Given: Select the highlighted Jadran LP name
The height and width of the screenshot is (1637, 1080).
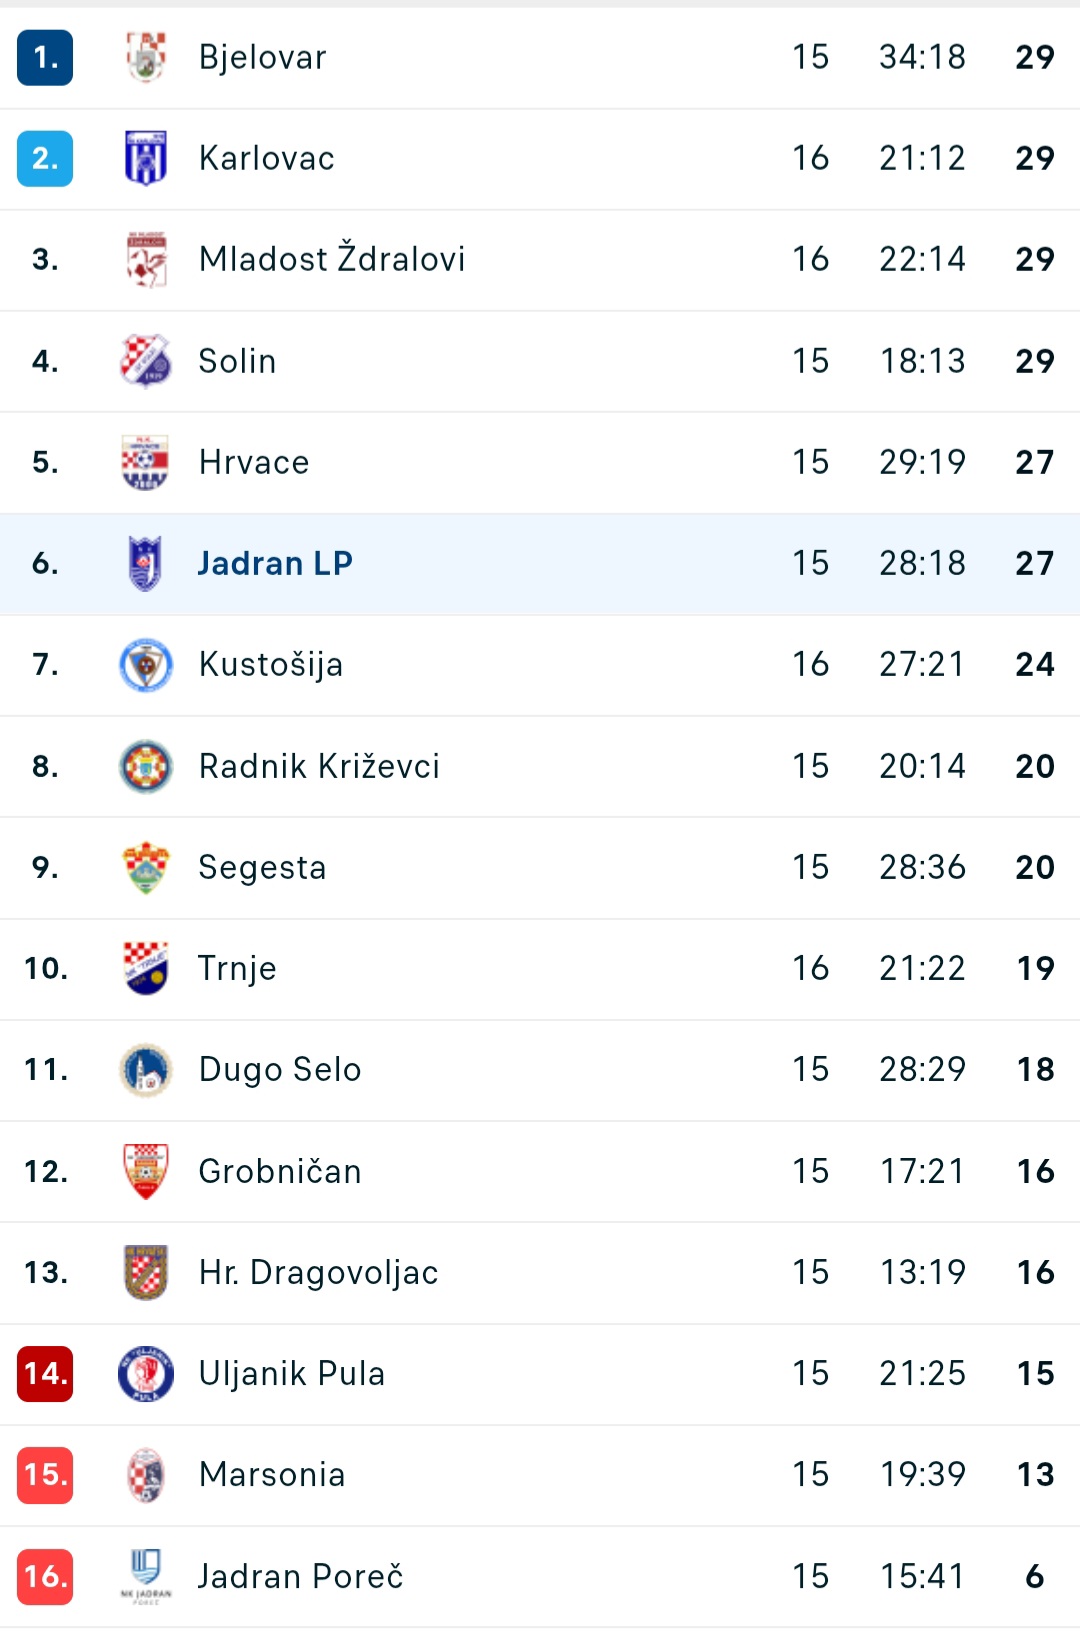Looking at the screenshot, I should click(275, 563).
